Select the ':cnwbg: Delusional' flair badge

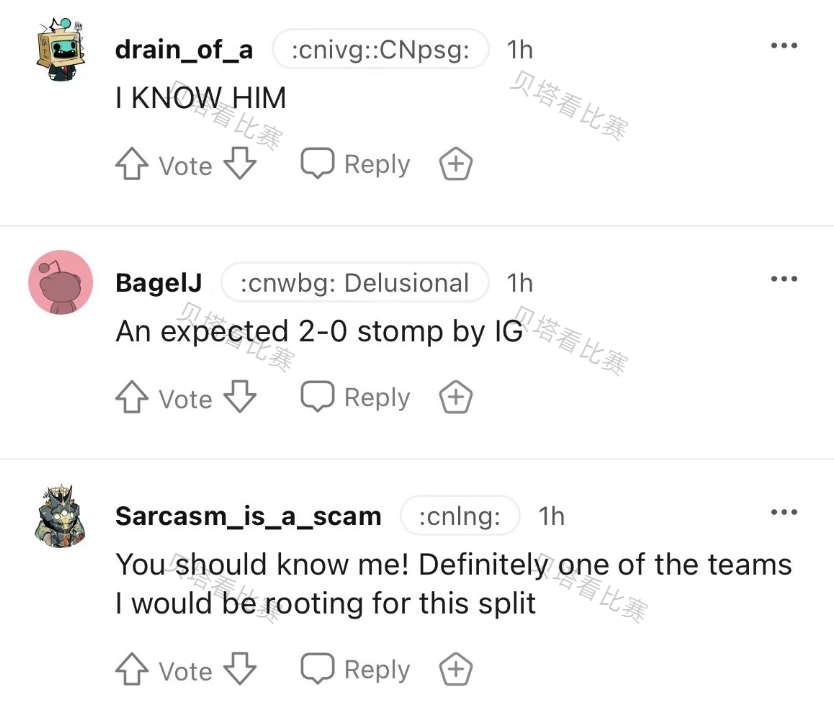pyautogui.click(x=354, y=283)
